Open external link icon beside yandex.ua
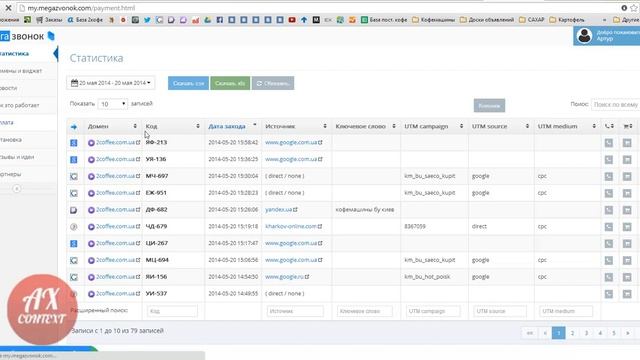The width and height of the screenshot is (640, 360). [295, 209]
